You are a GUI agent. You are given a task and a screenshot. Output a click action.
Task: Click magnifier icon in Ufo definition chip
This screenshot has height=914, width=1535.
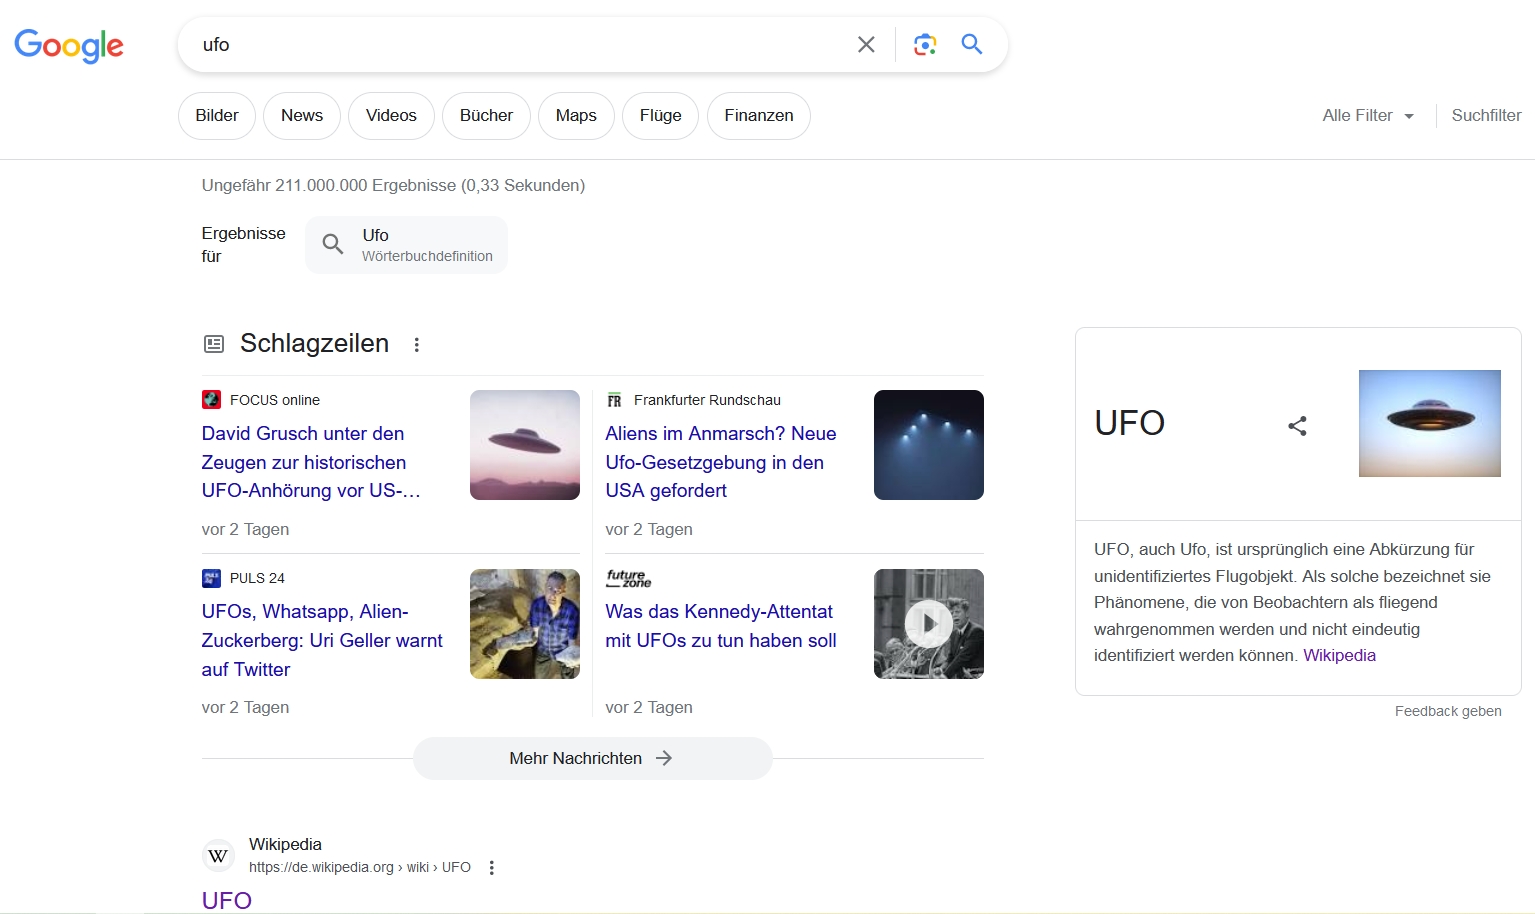333,244
